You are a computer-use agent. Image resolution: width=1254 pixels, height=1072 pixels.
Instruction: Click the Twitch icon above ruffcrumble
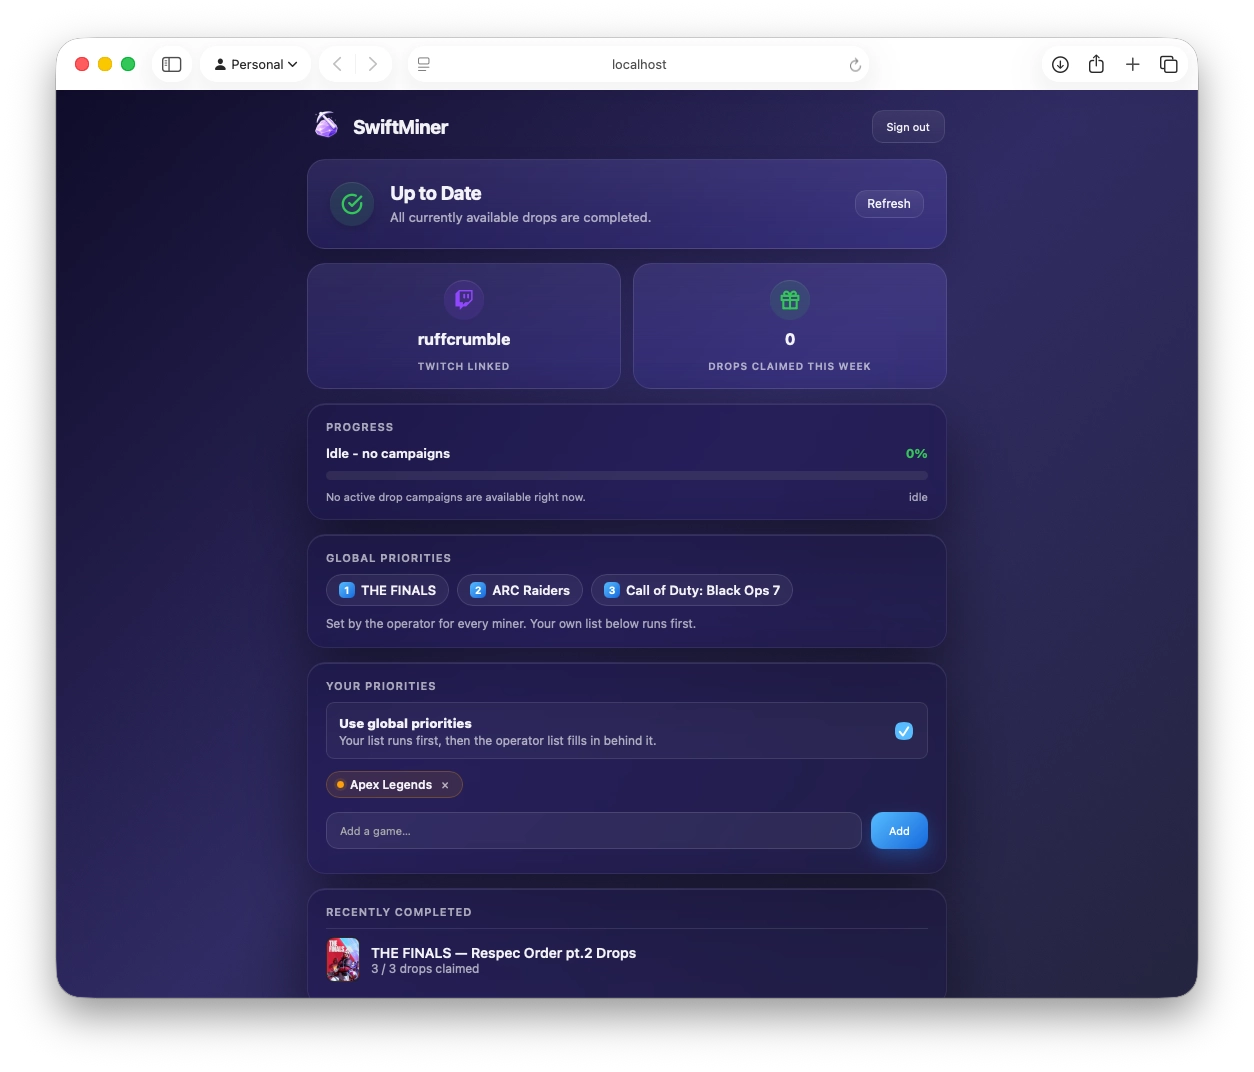tap(464, 298)
